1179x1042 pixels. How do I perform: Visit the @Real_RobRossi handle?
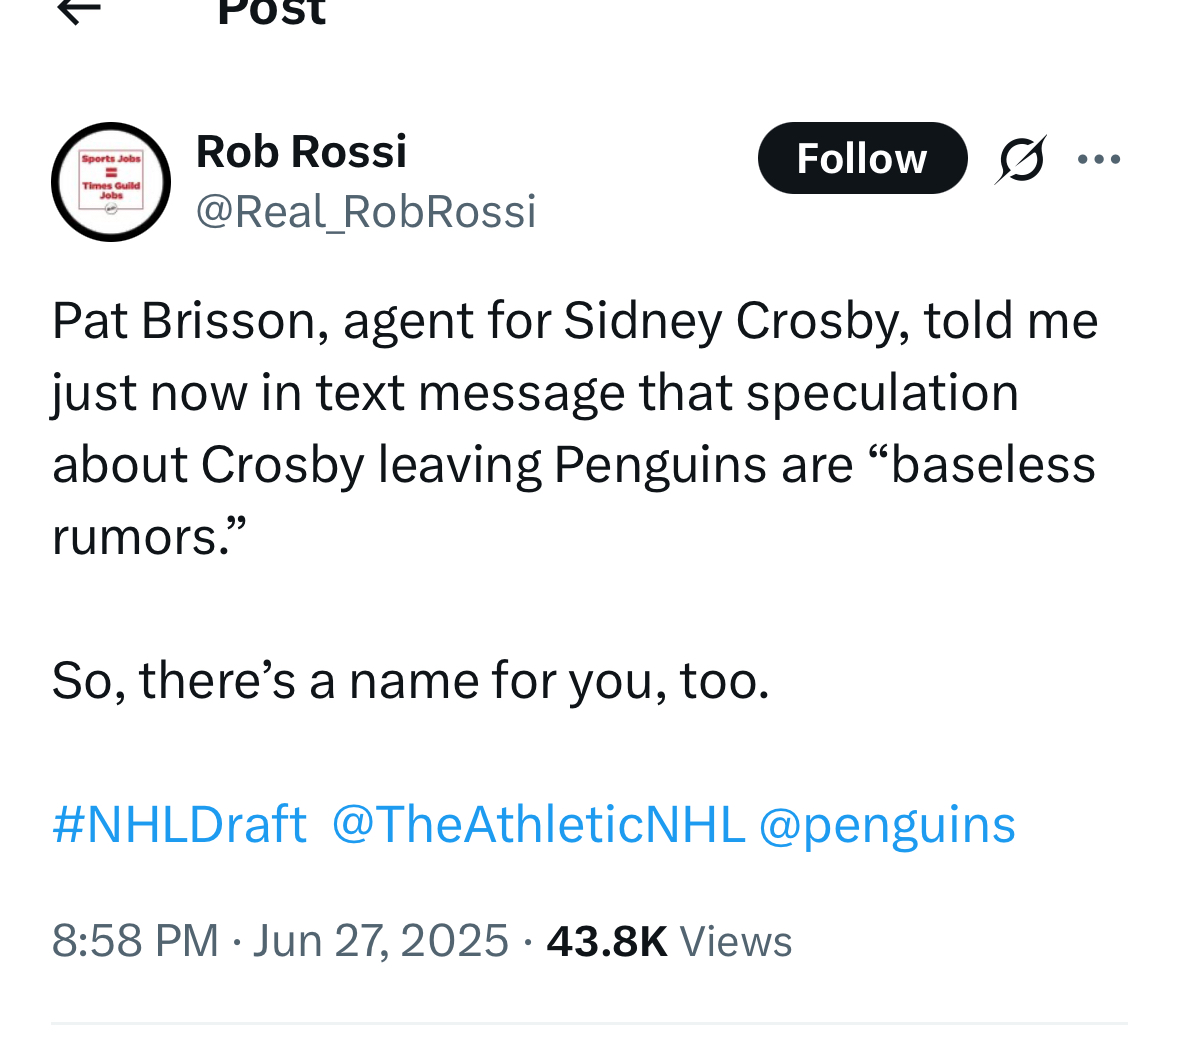366,212
